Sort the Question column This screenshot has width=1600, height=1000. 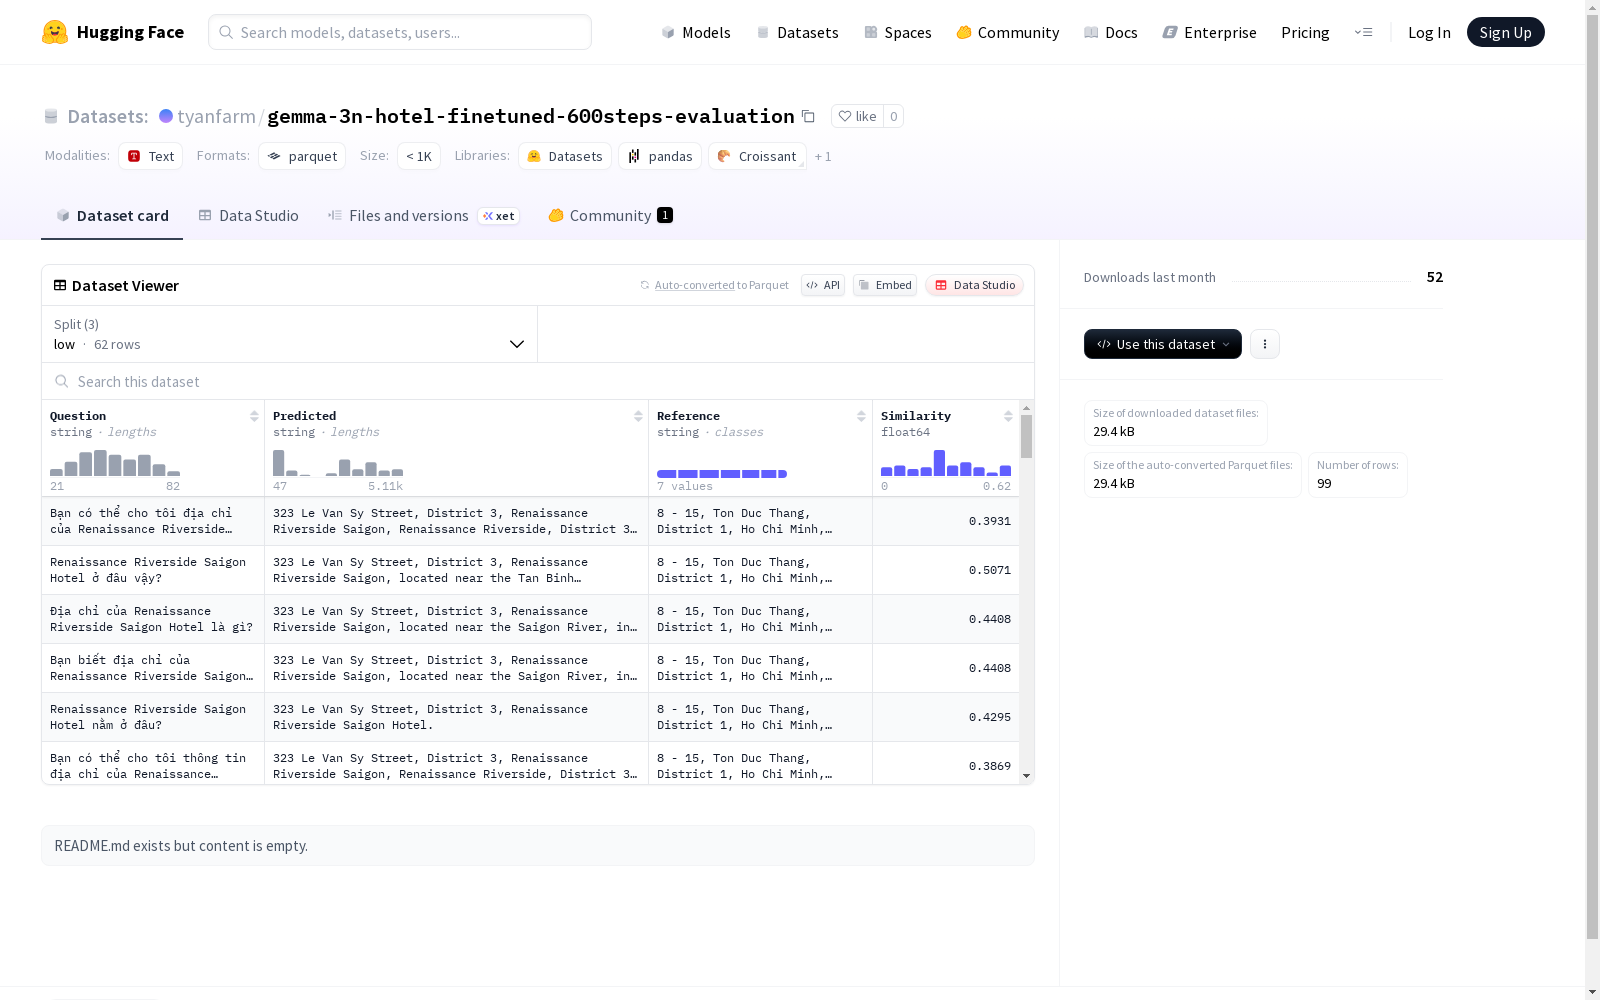[x=254, y=416]
